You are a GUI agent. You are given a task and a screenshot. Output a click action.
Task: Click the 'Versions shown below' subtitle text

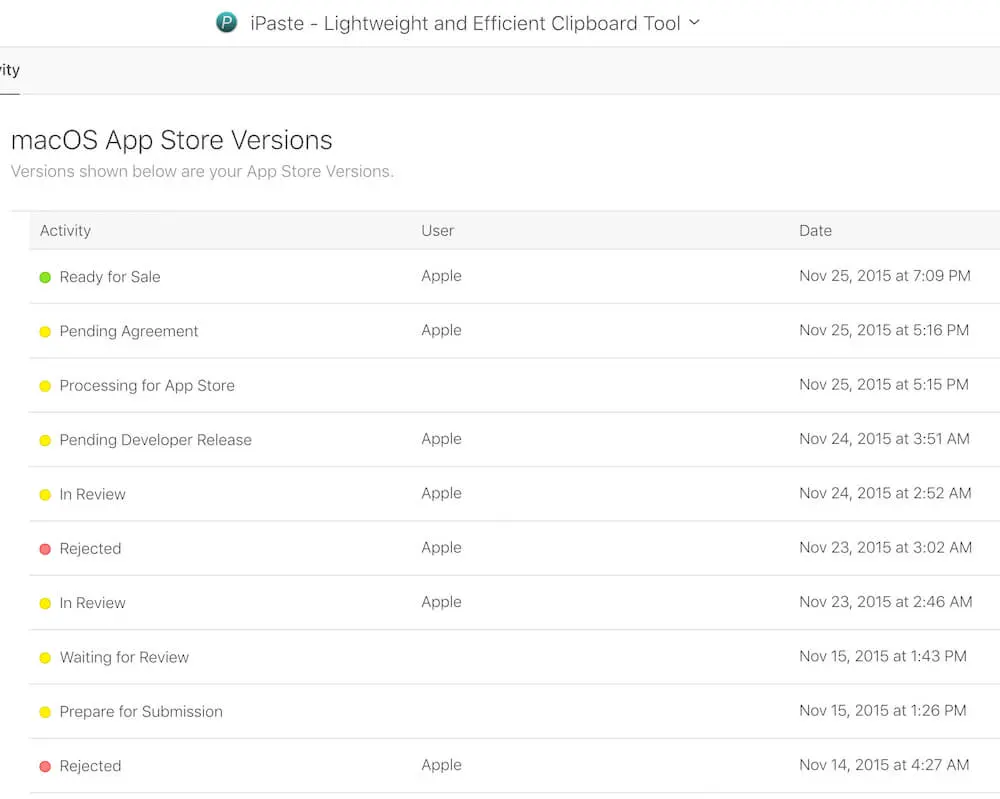point(202,172)
